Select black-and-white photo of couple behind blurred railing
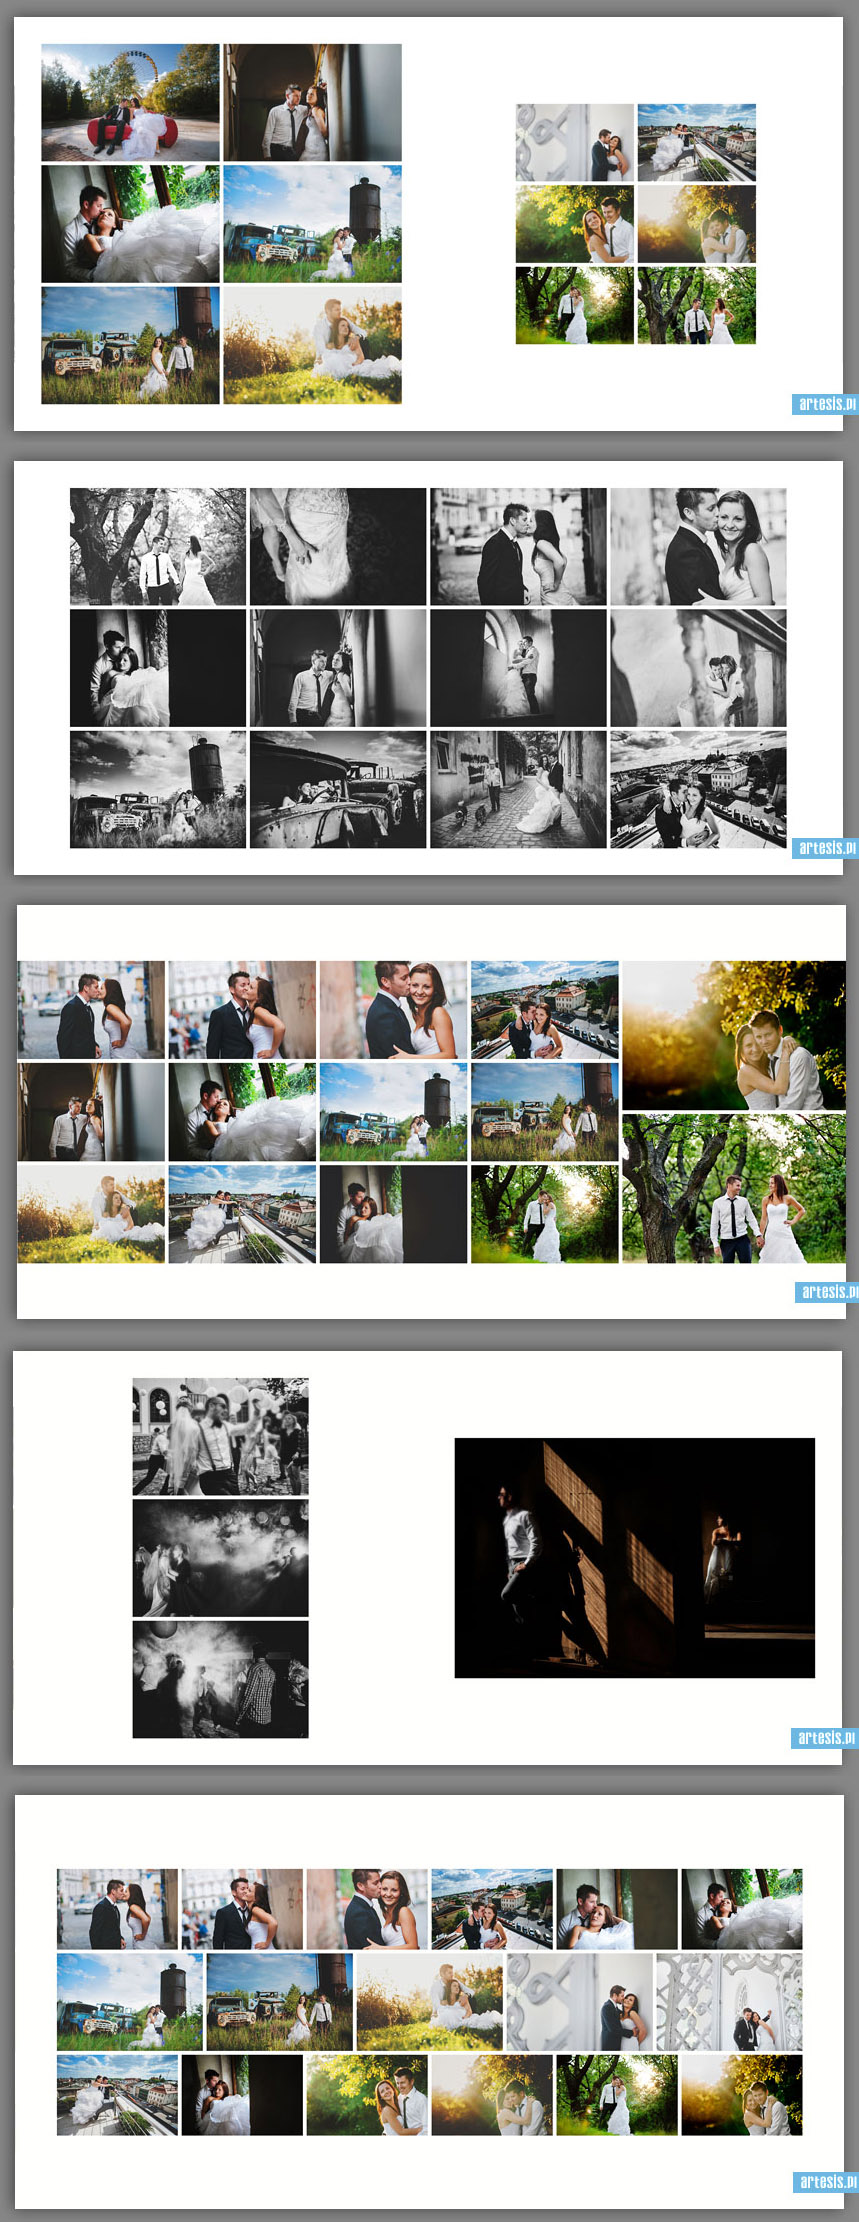Image resolution: width=859 pixels, height=2222 pixels. (698, 668)
